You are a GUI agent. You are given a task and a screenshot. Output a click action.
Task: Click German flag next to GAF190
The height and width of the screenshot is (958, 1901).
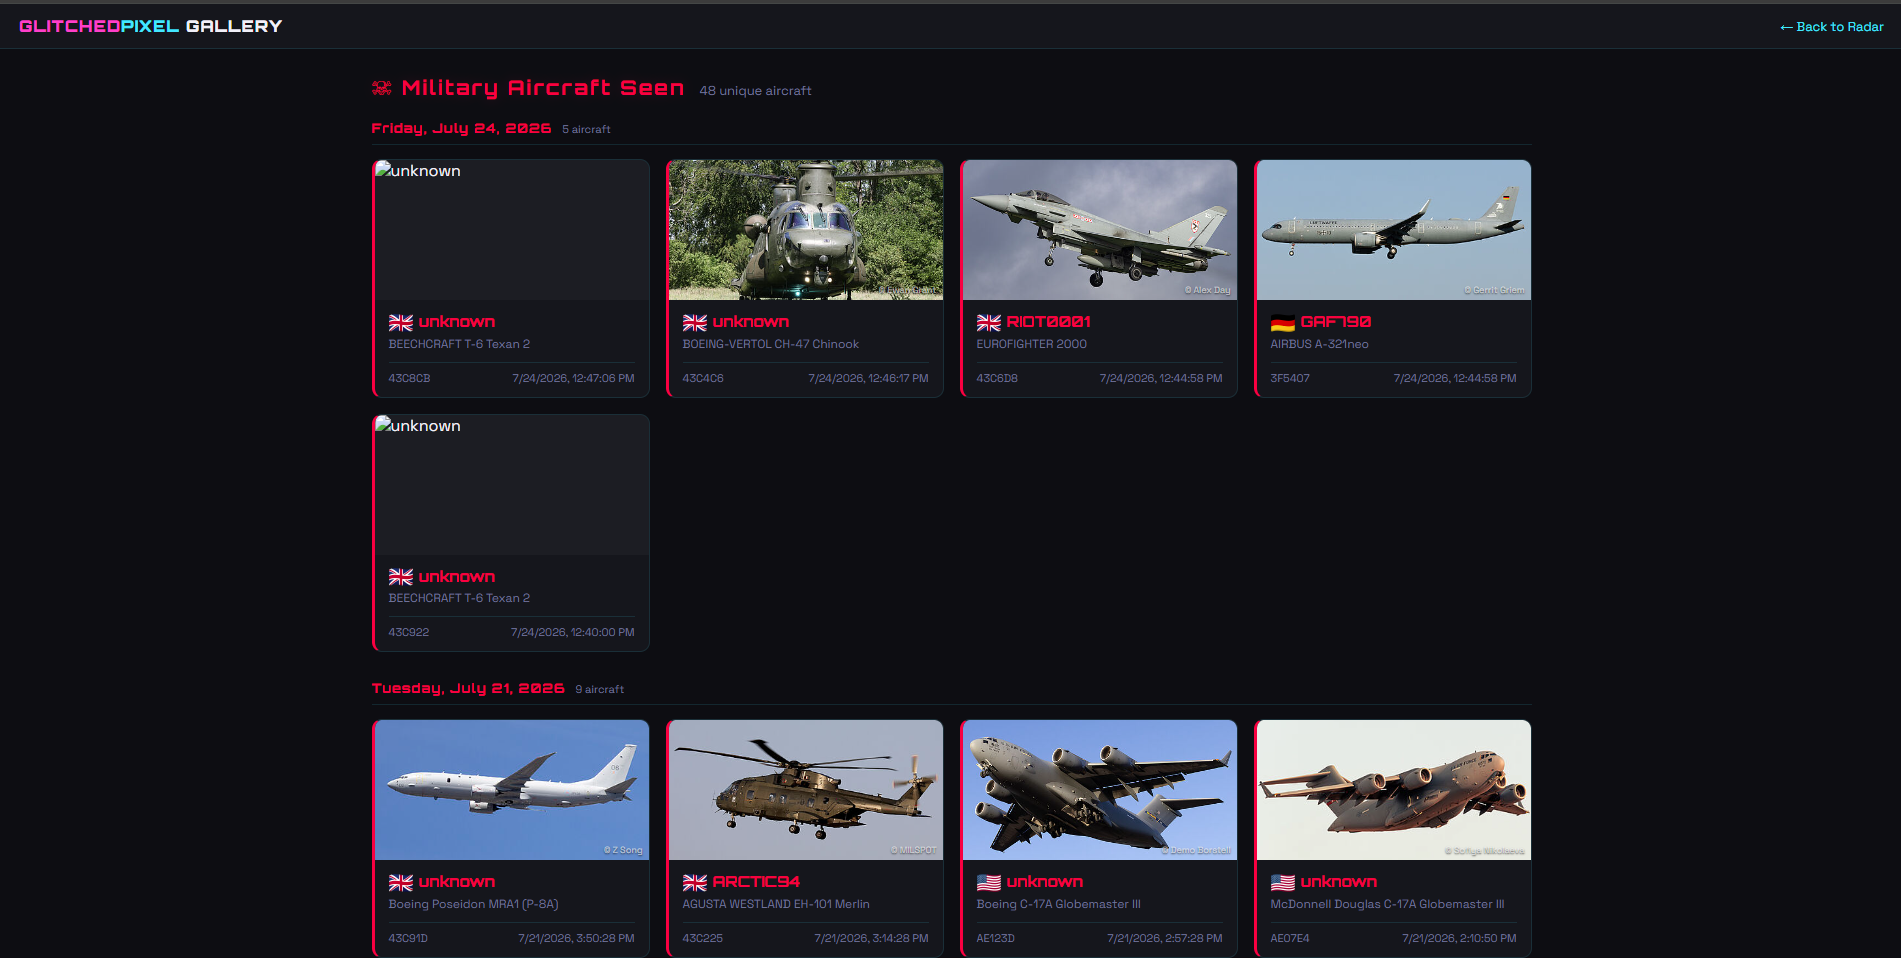tap(1283, 322)
